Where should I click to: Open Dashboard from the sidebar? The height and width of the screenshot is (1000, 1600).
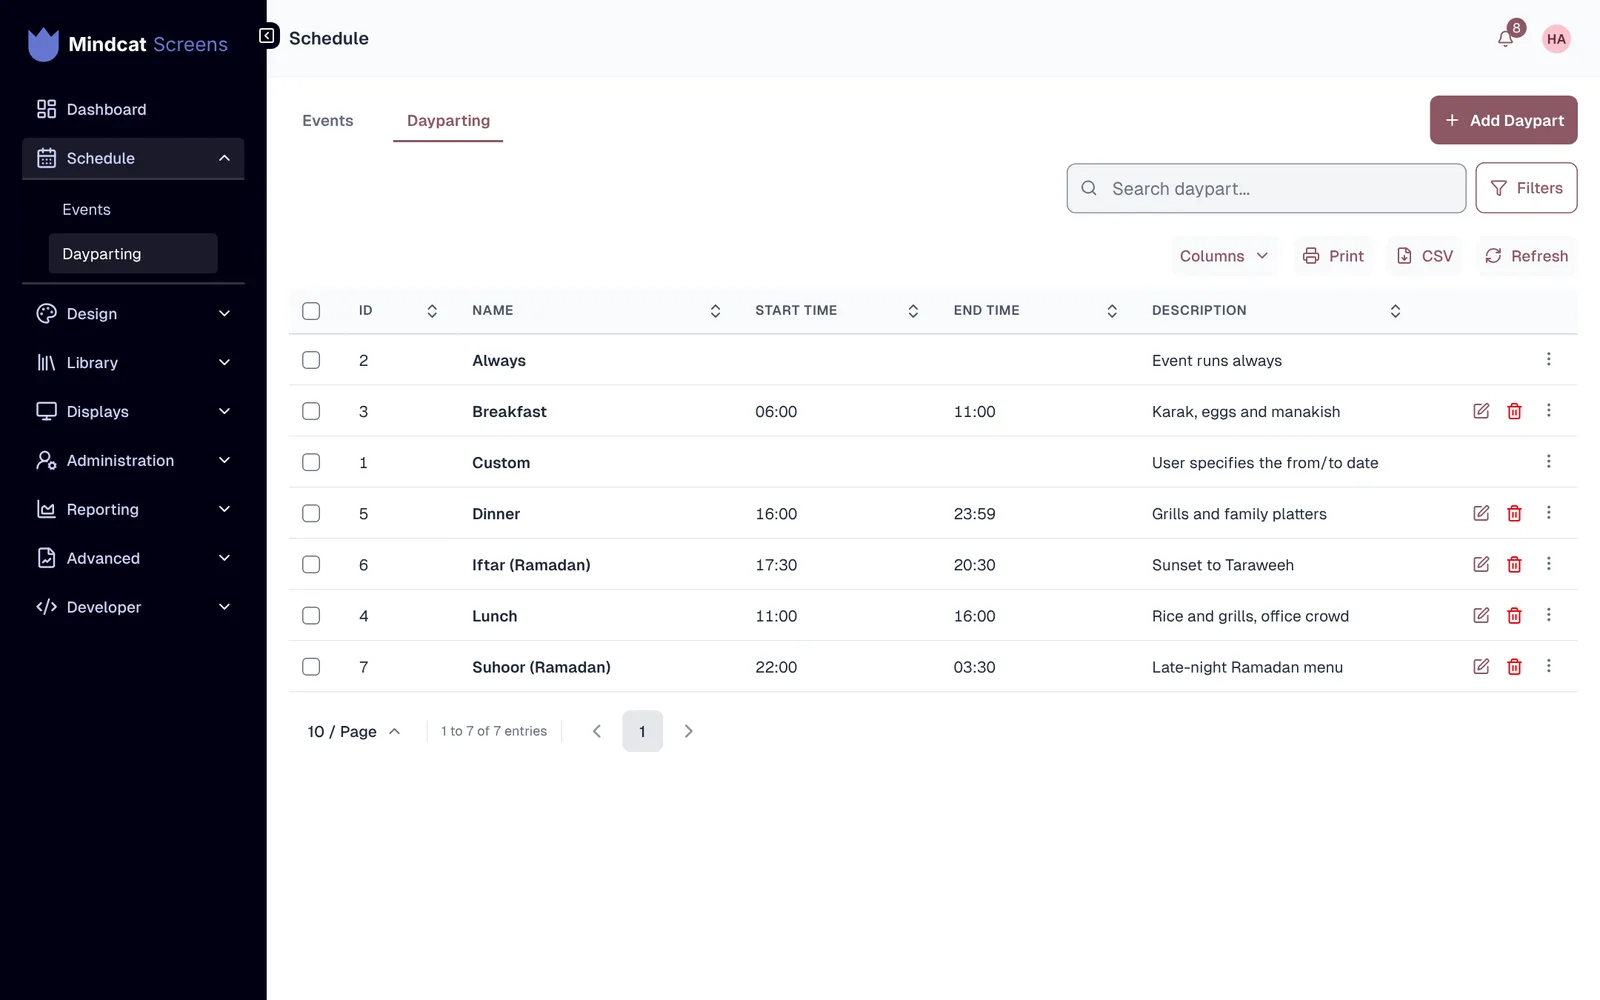tap(133, 109)
